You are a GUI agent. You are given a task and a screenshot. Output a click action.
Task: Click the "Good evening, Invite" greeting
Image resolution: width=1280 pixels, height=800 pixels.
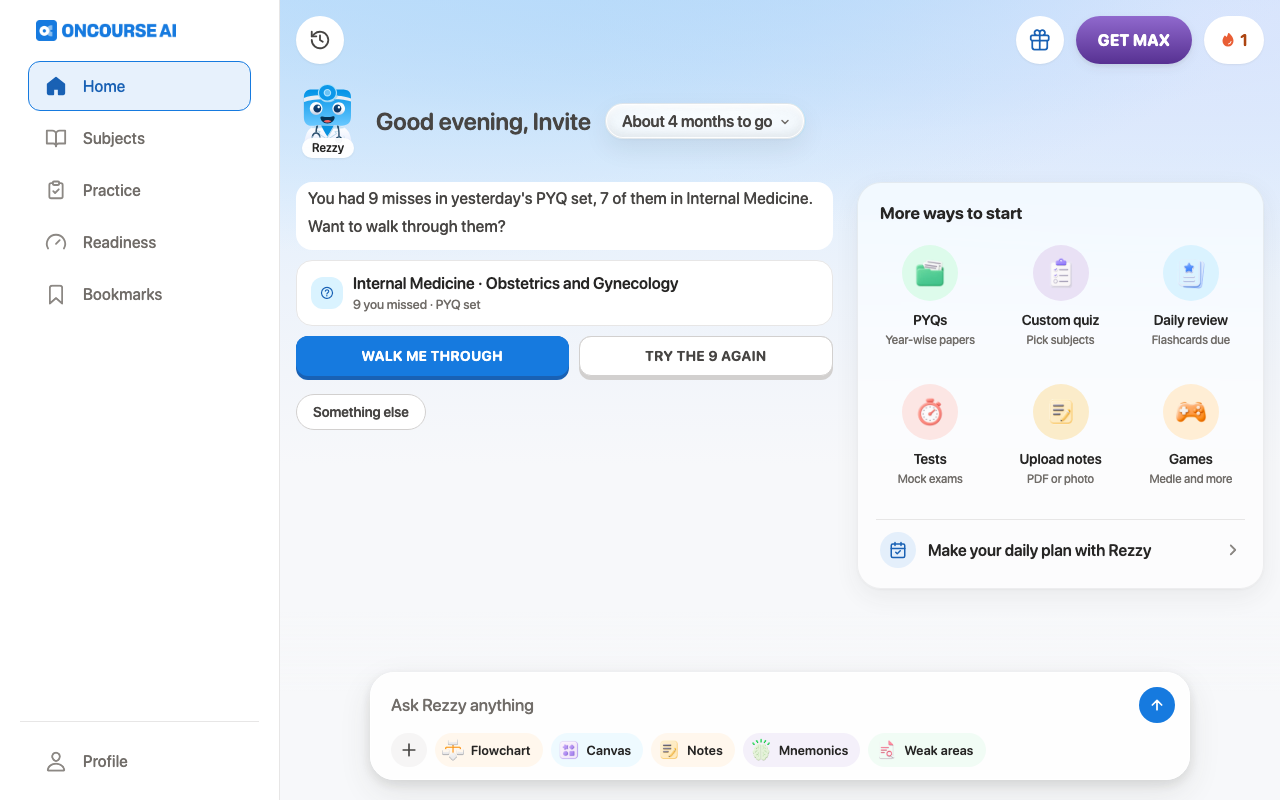(483, 122)
